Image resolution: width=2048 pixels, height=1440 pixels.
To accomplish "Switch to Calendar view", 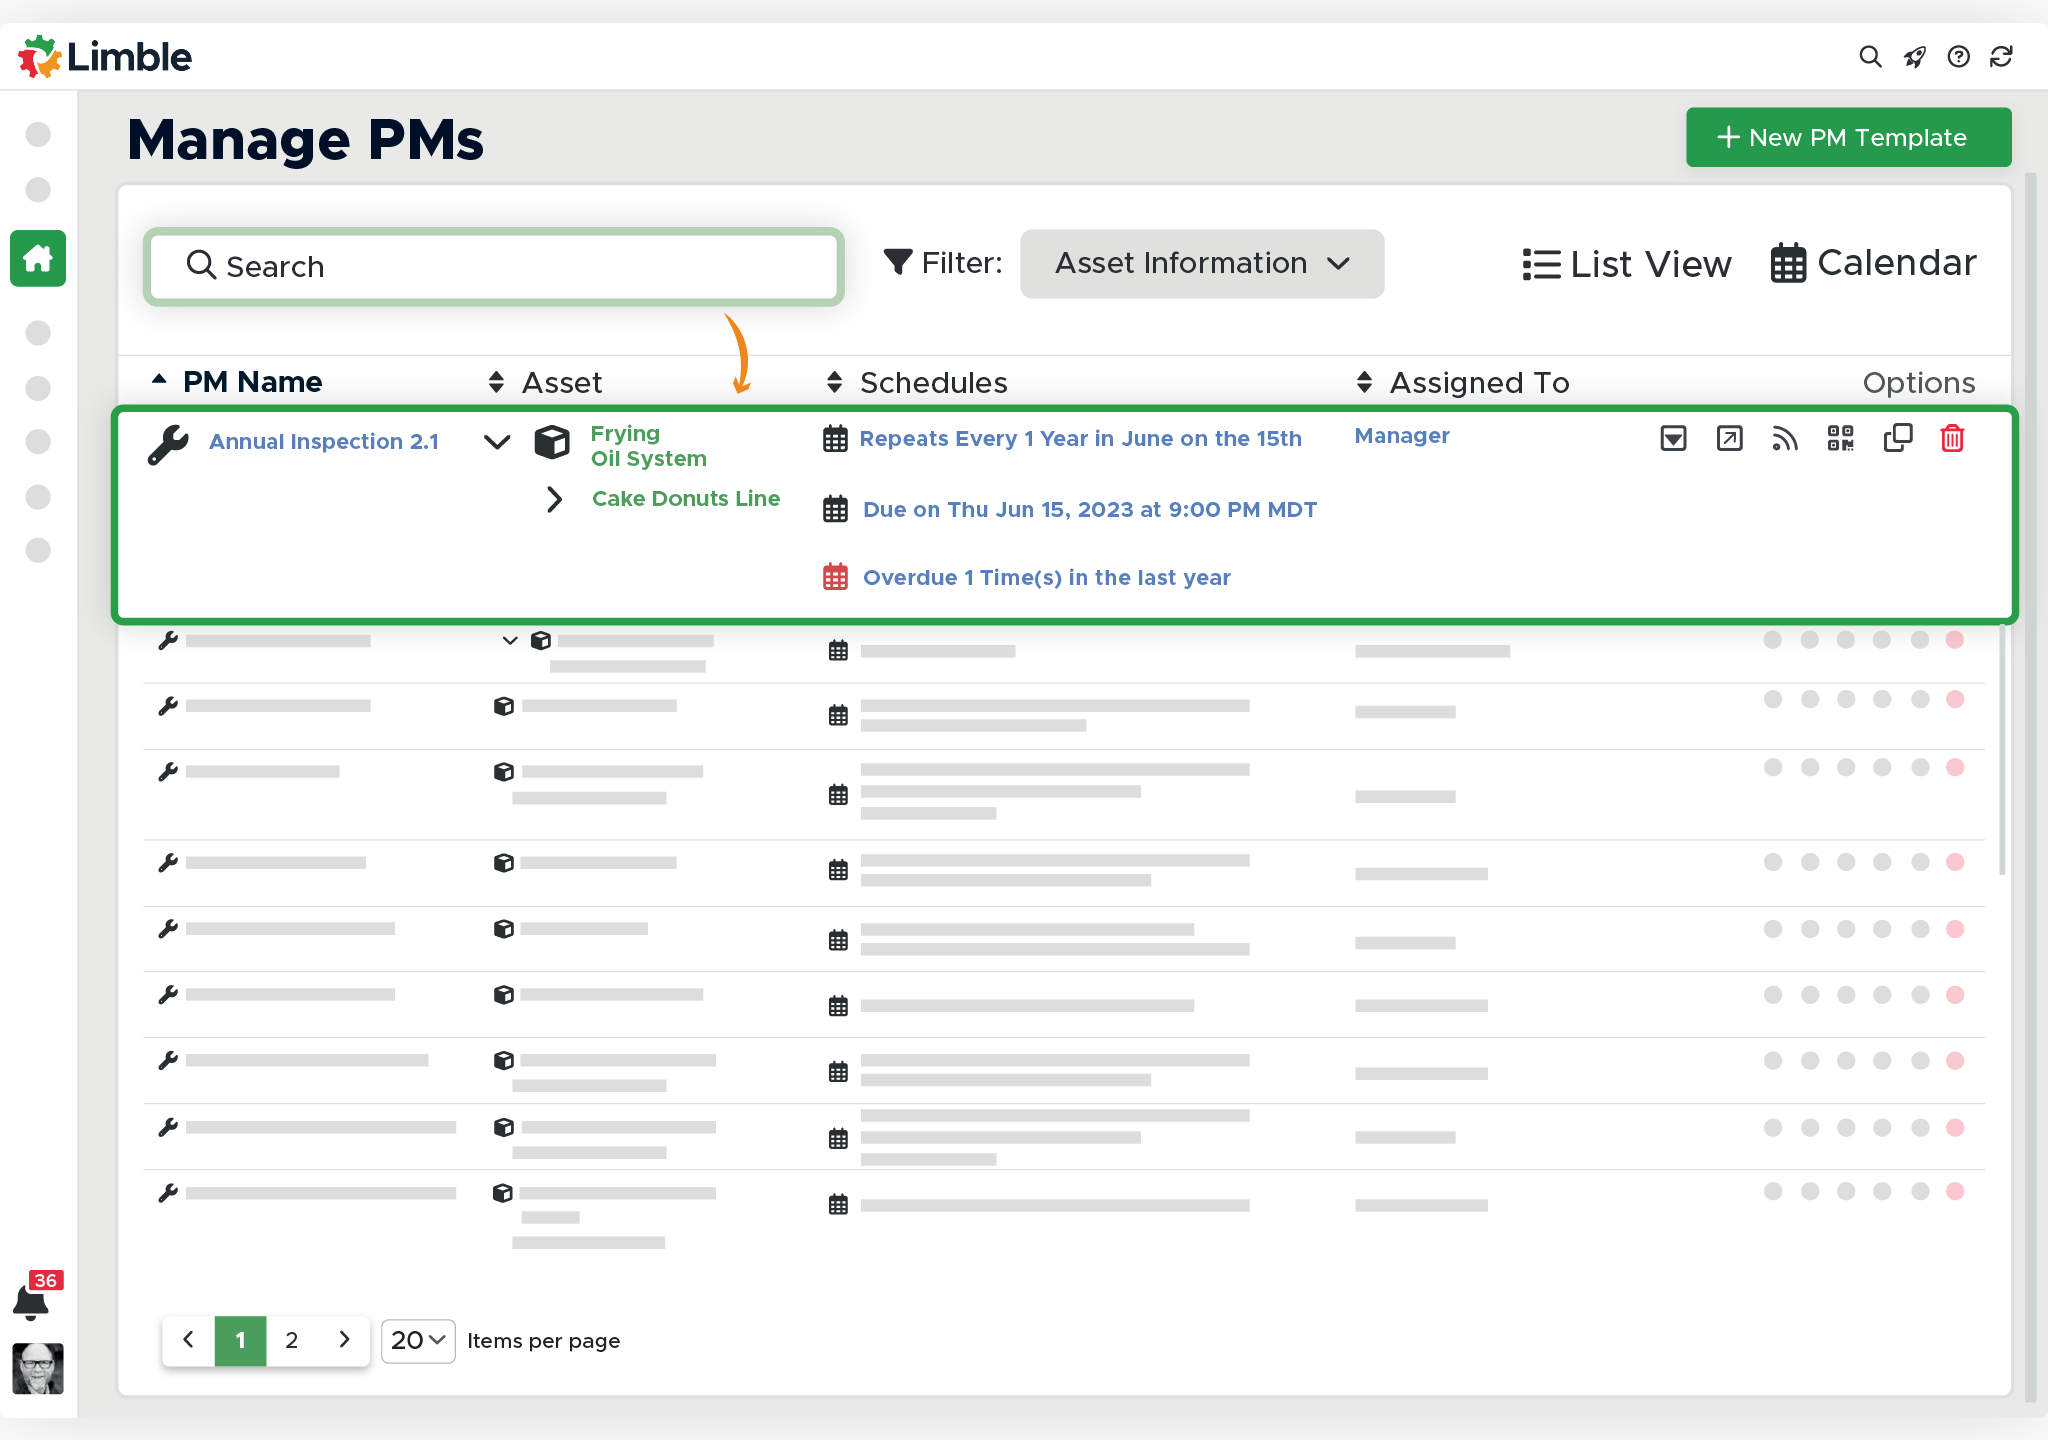I will click(x=1873, y=264).
